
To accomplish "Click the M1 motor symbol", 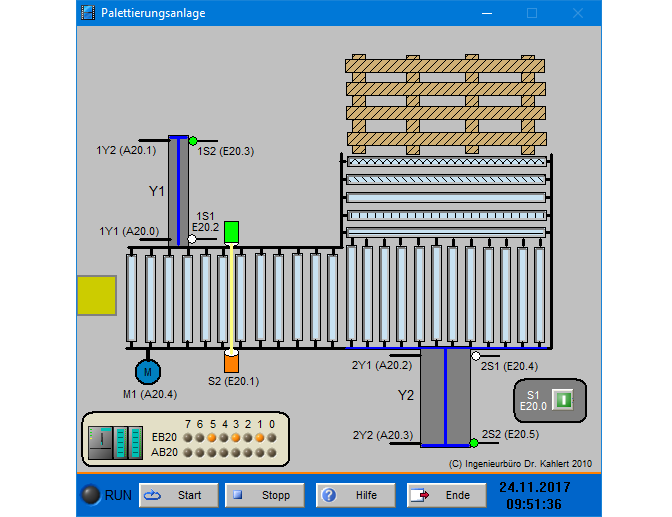I will point(148,372).
